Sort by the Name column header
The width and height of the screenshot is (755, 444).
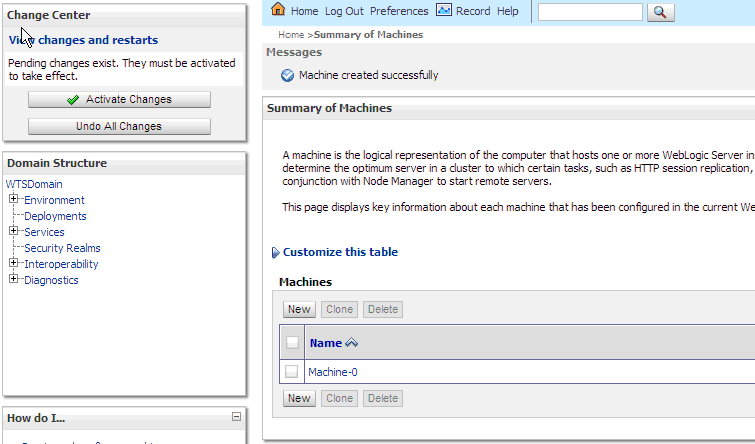(325, 343)
